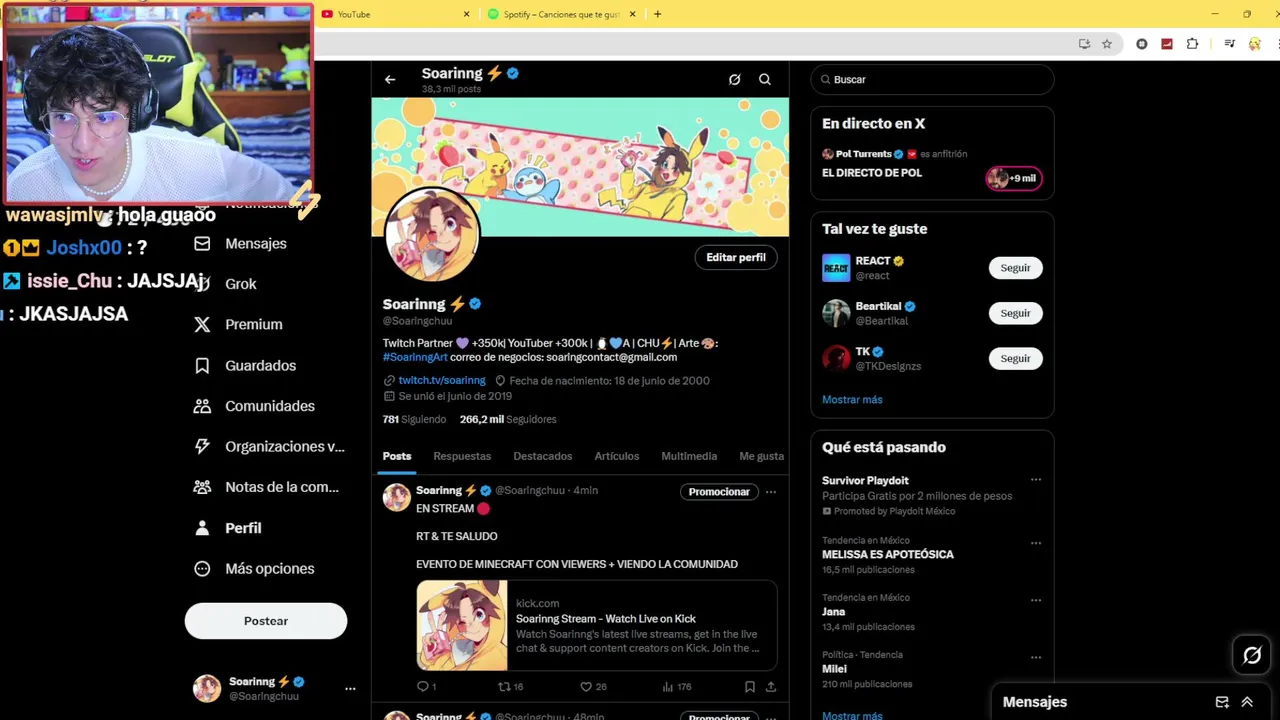Search posts using profile magnifier icon

(x=765, y=79)
